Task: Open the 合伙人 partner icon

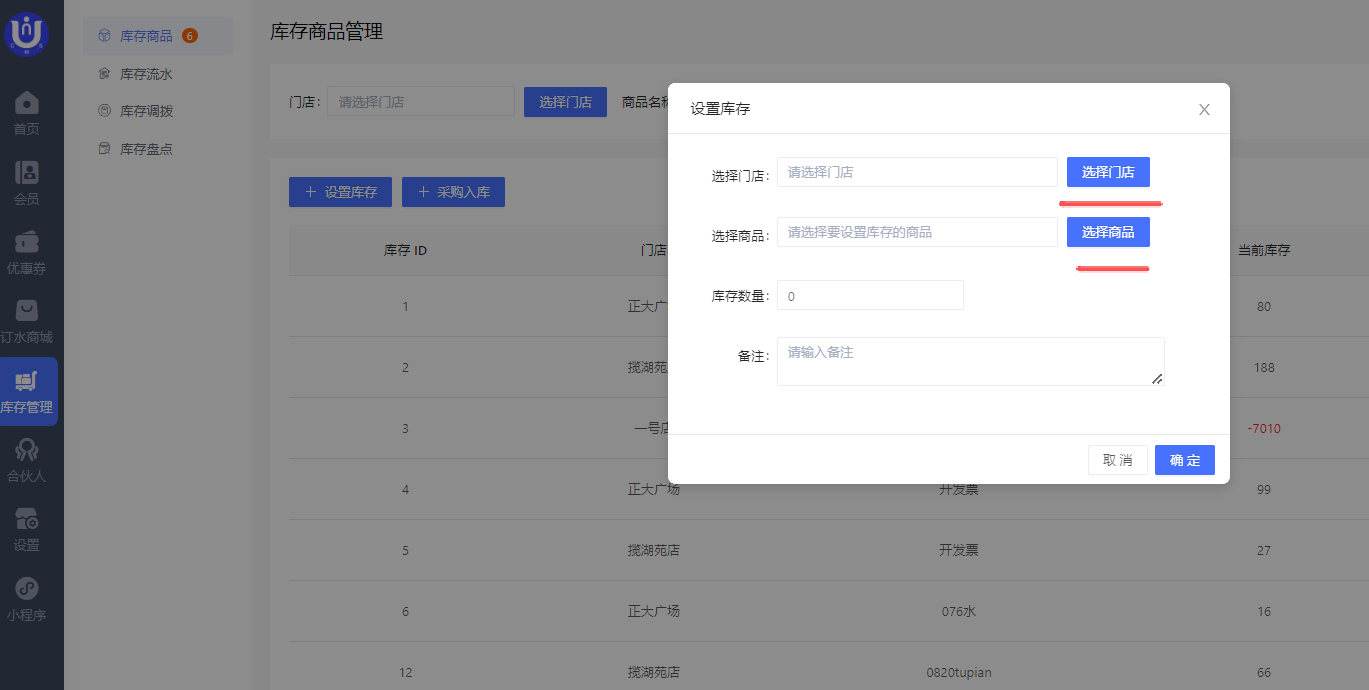Action: point(28,450)
